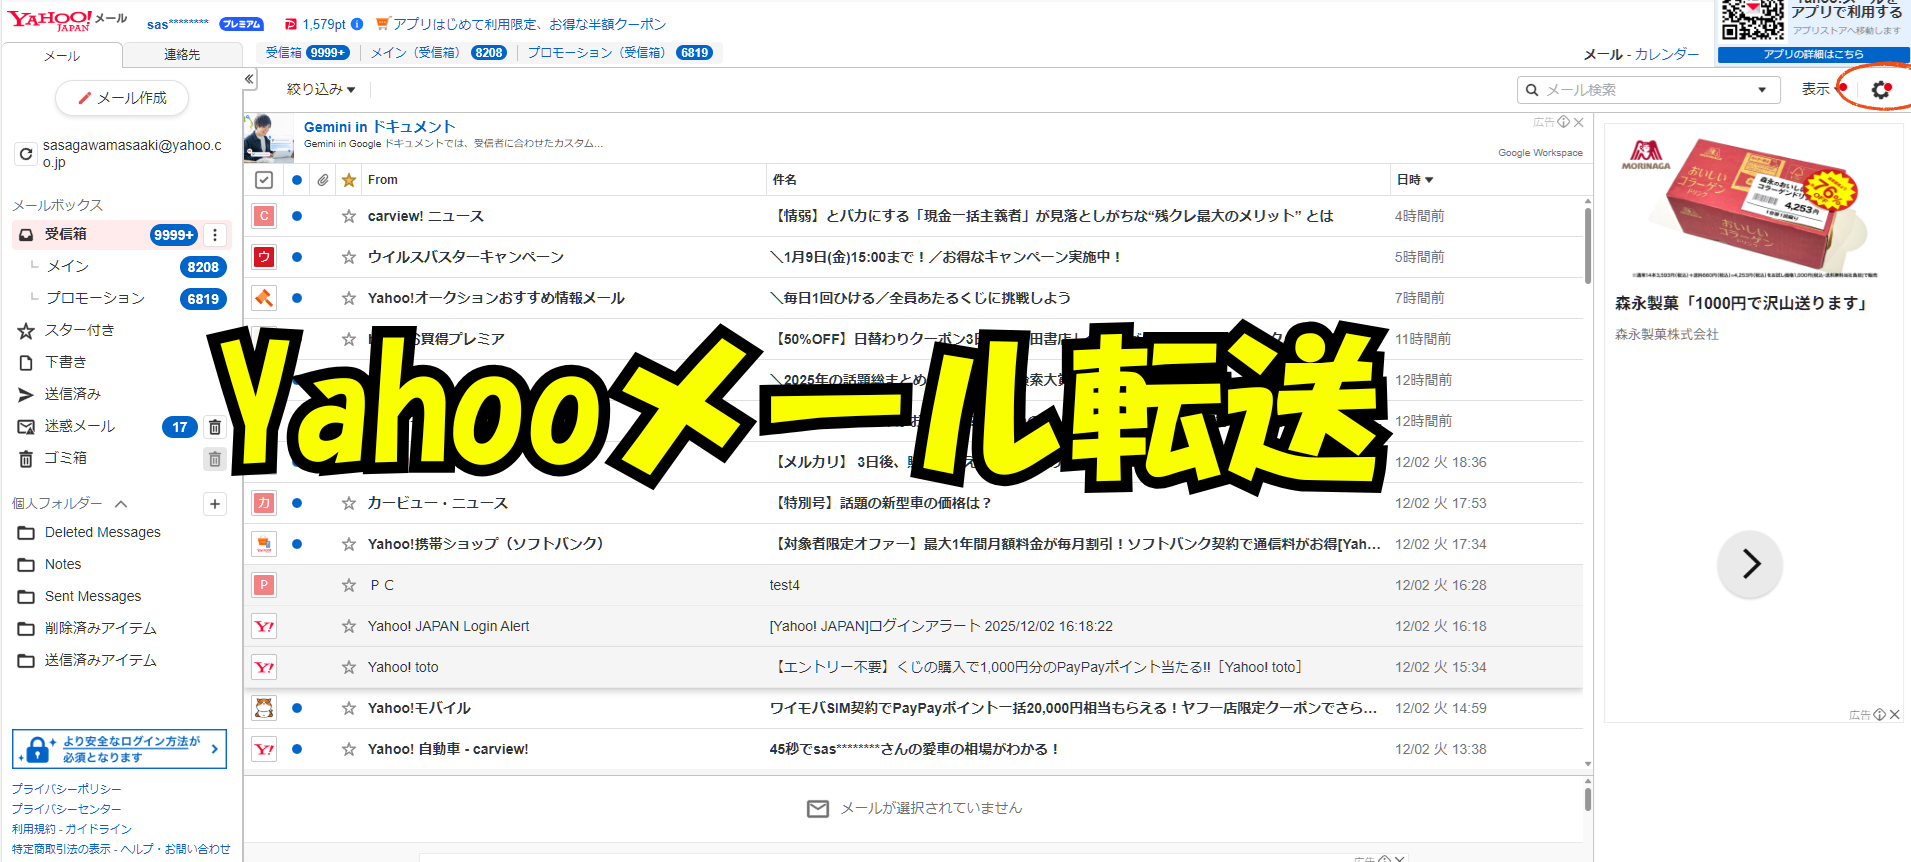Image resolution: width=1911 pixels, height=862 pixels.
Task: Click the refresh icon beside the account email
Action: coord(26,154)
